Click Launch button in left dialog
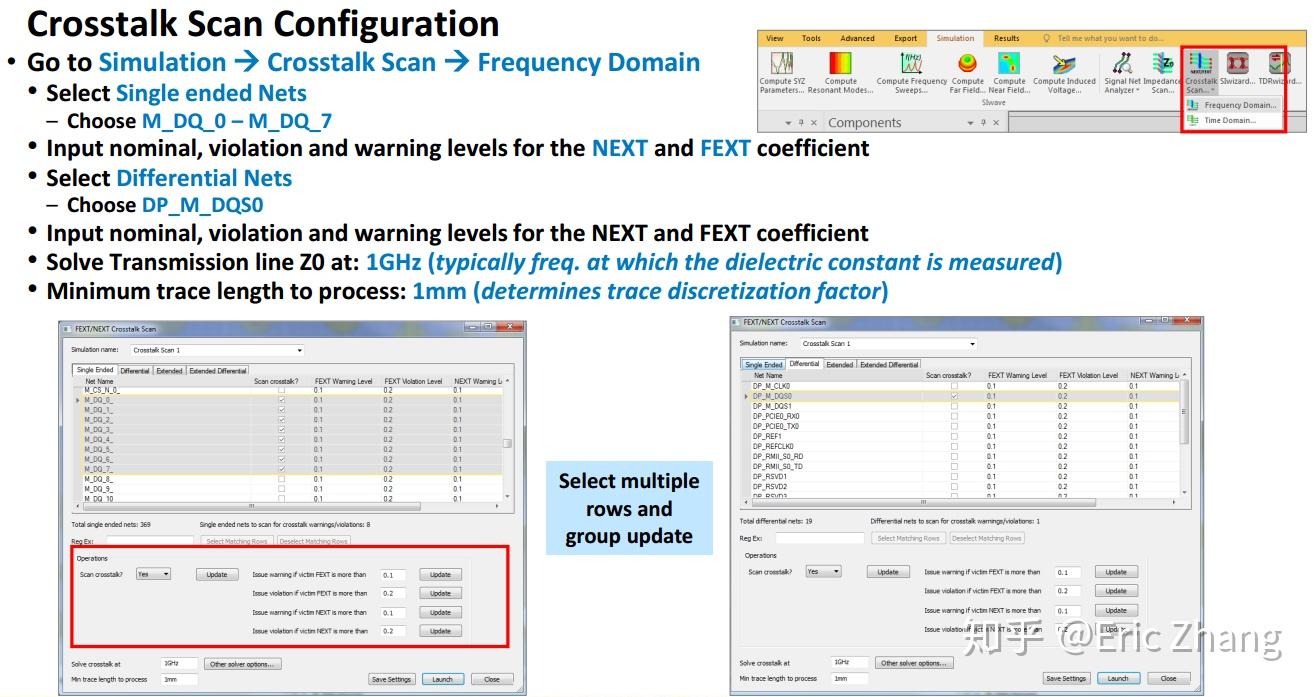 coord(442,679)
